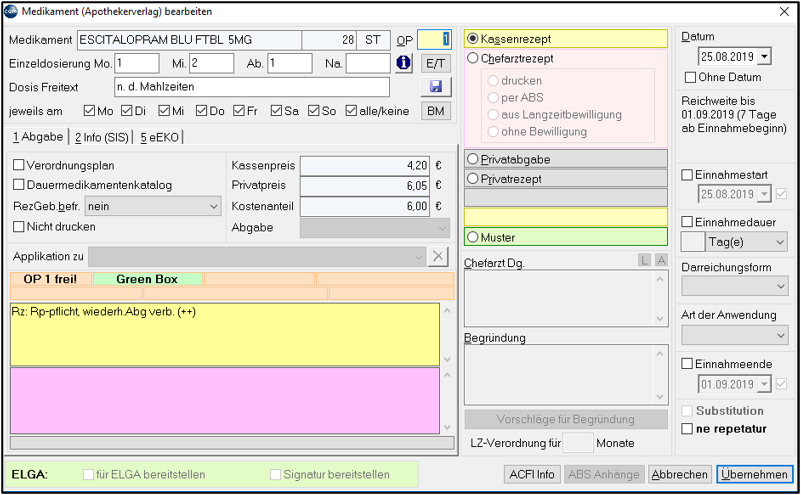Choose ohne Bewilligung sub-option

tap(493, 132)
